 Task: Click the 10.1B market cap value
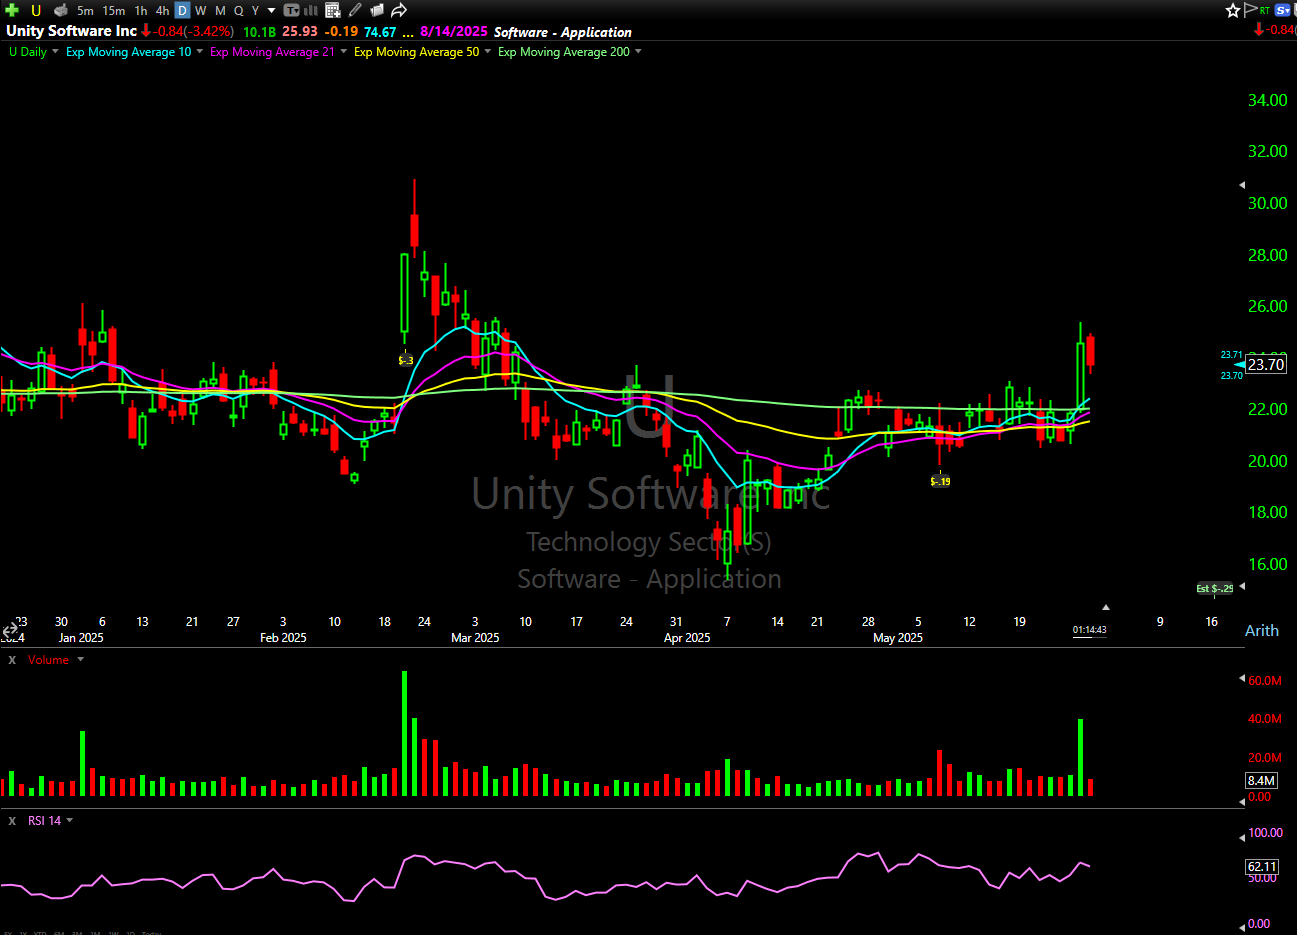(x=259, y=32)
